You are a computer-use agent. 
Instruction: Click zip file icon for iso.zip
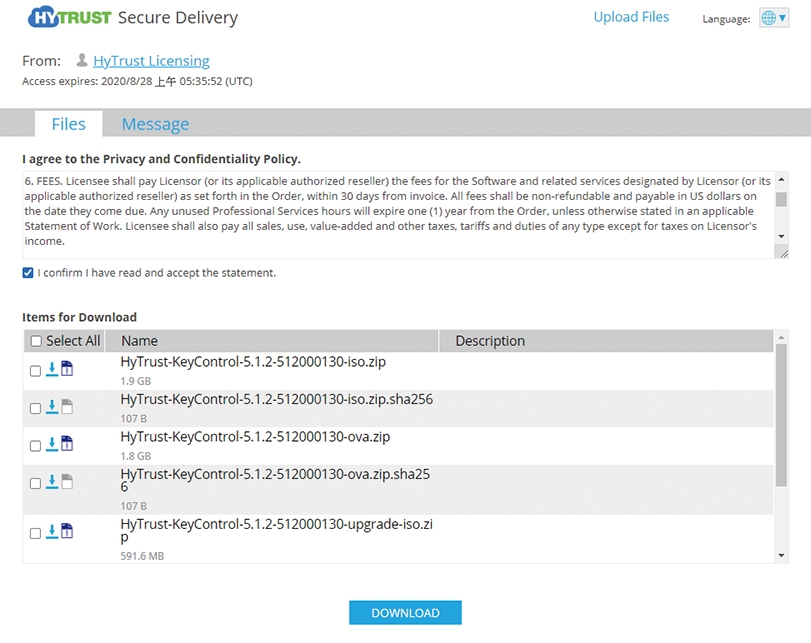tap(67, 368)
